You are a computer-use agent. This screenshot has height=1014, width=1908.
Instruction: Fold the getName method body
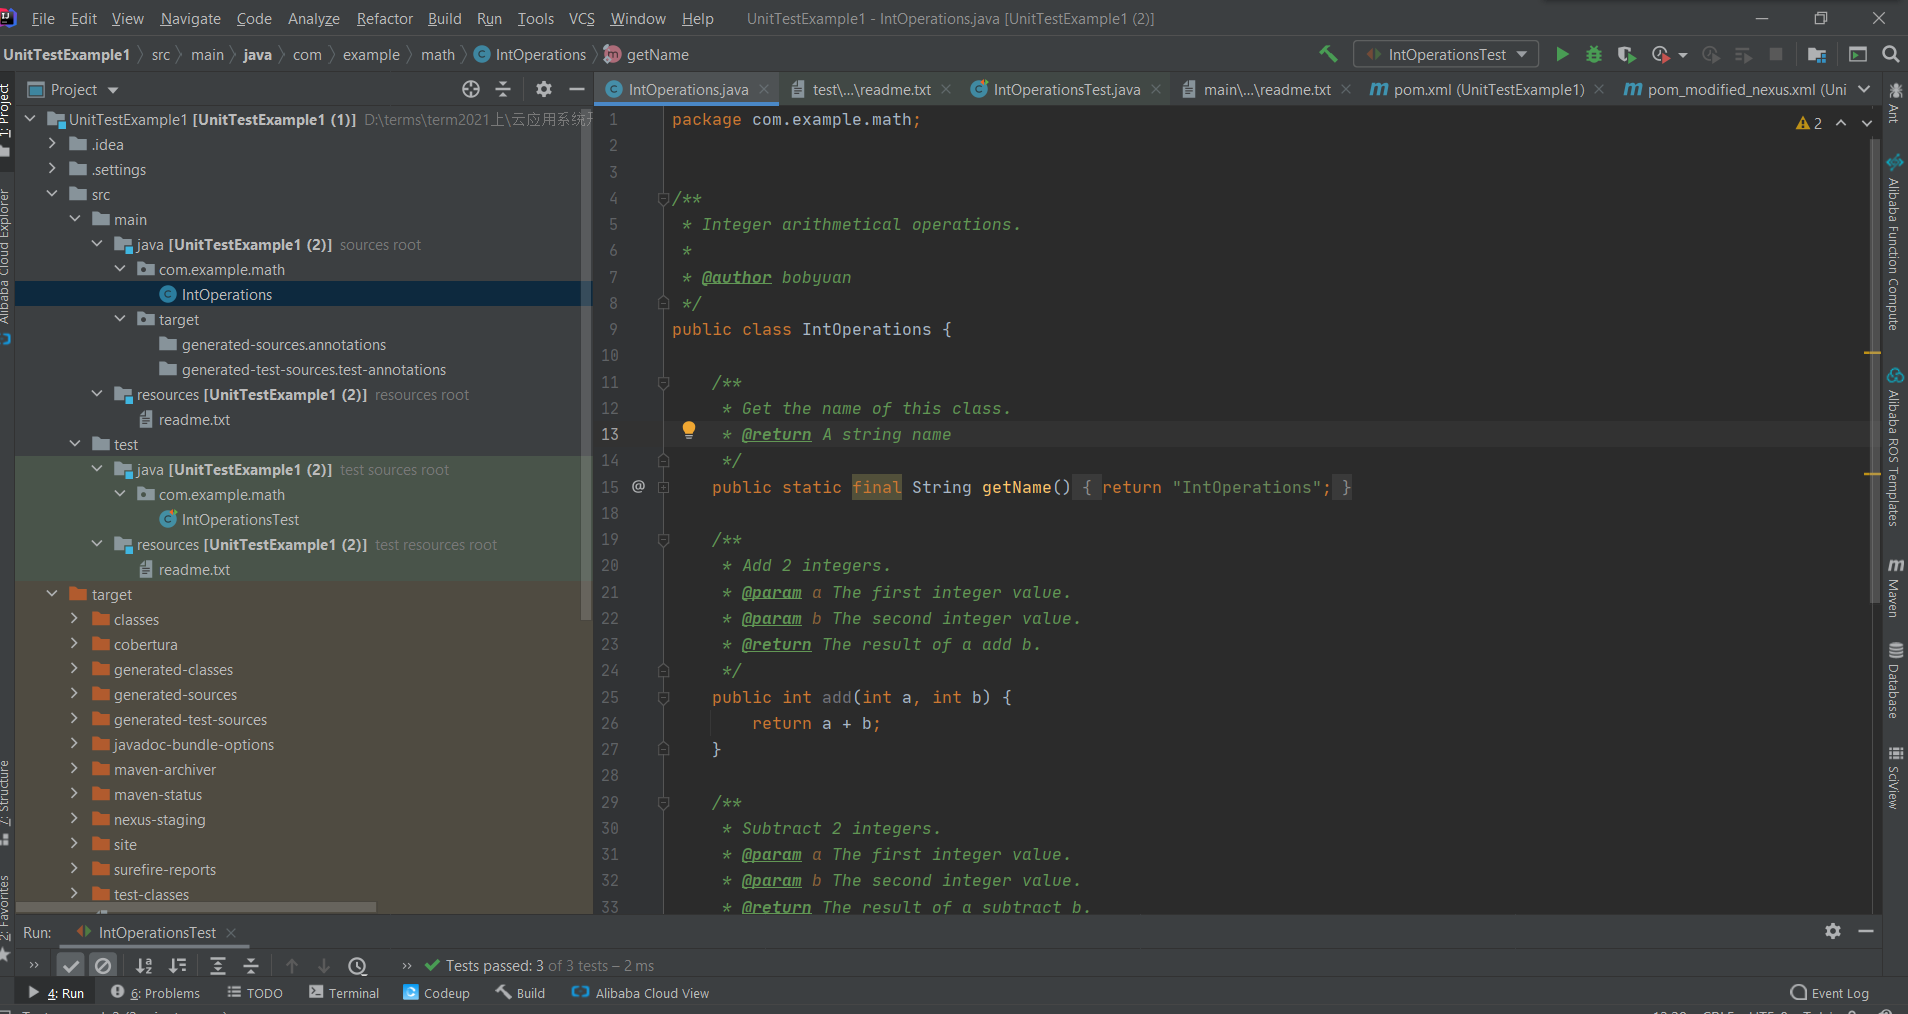[x=663, y=487]
